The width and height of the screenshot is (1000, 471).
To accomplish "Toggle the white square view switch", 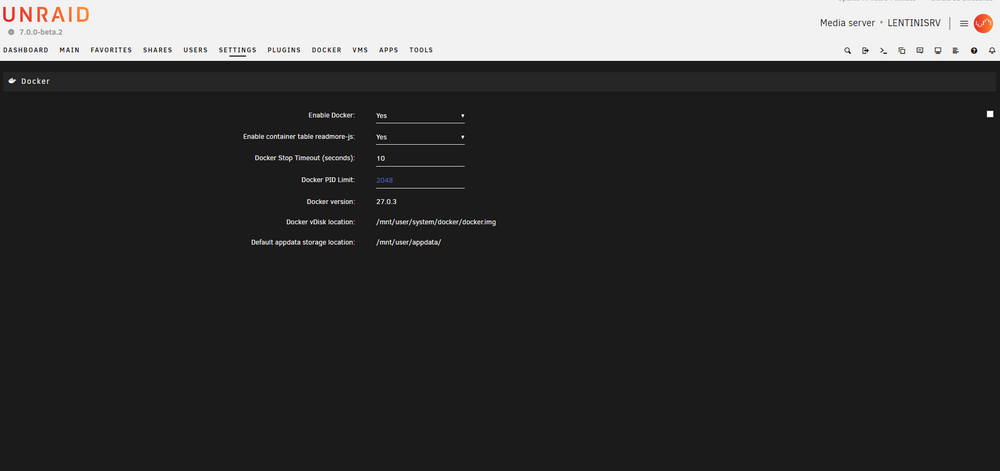I will point(990,114).
